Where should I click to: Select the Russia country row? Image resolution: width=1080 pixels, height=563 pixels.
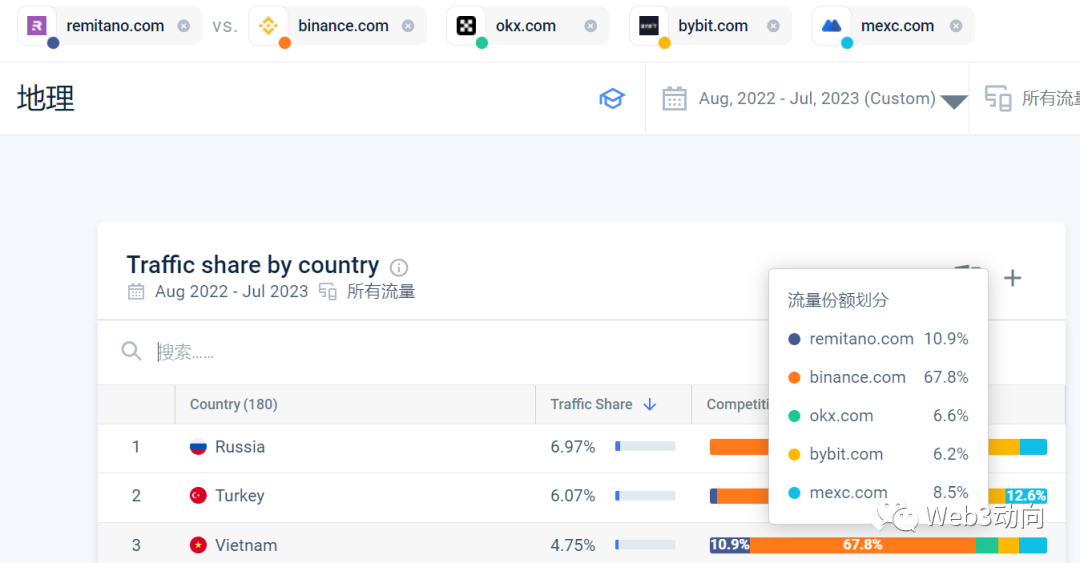click(x=581, y=448)
